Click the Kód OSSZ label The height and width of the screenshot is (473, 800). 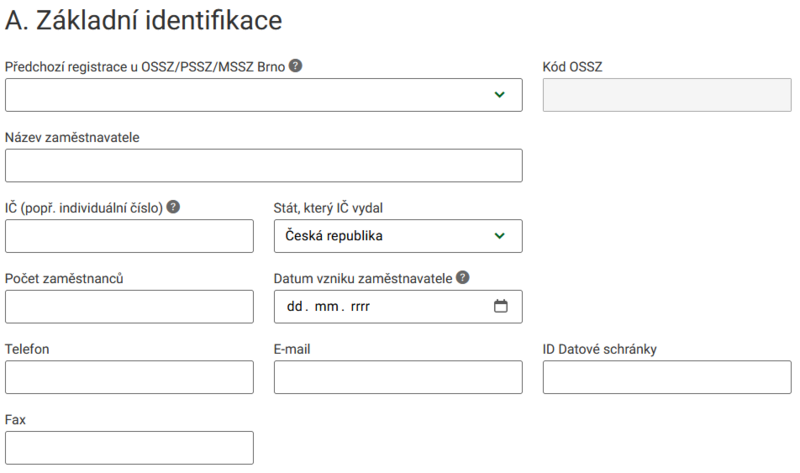coord(572,67)
